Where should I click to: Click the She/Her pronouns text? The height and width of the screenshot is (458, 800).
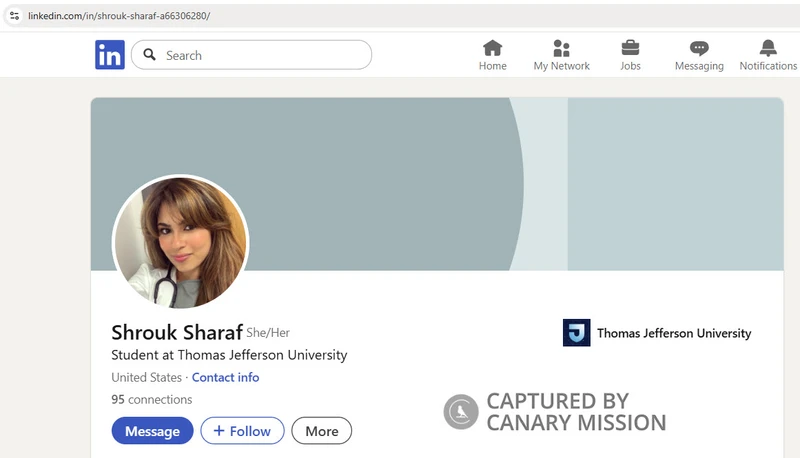(268, 333)
